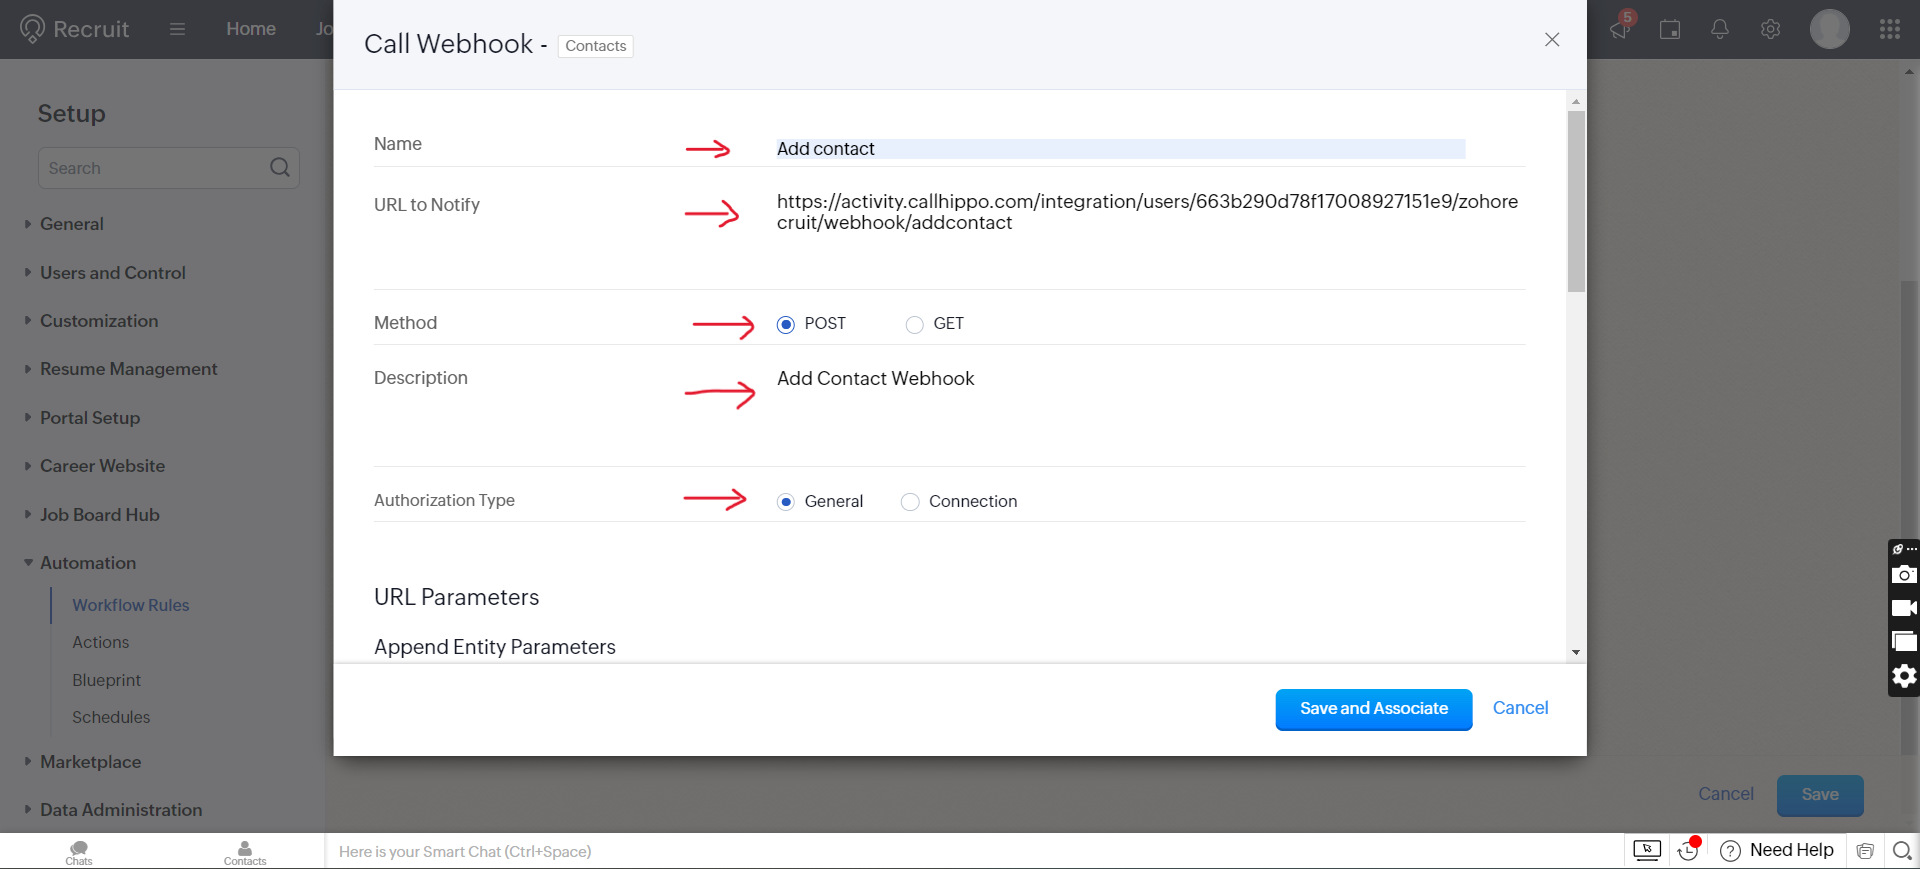Start video recording in side widget
Image resolution: width=1920 pixels, height=869 pixels.
pos(1904,608)
